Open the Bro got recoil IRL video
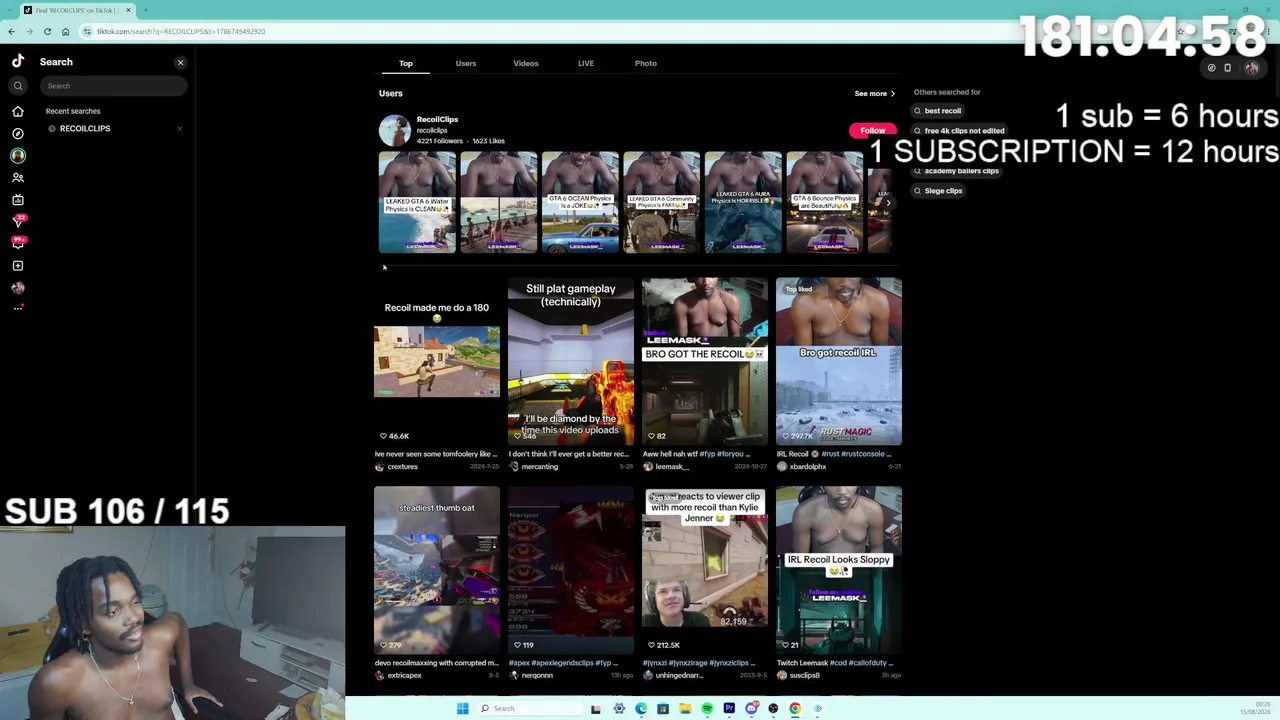This screenshot has height=720, width=1280. coord(839,361)
